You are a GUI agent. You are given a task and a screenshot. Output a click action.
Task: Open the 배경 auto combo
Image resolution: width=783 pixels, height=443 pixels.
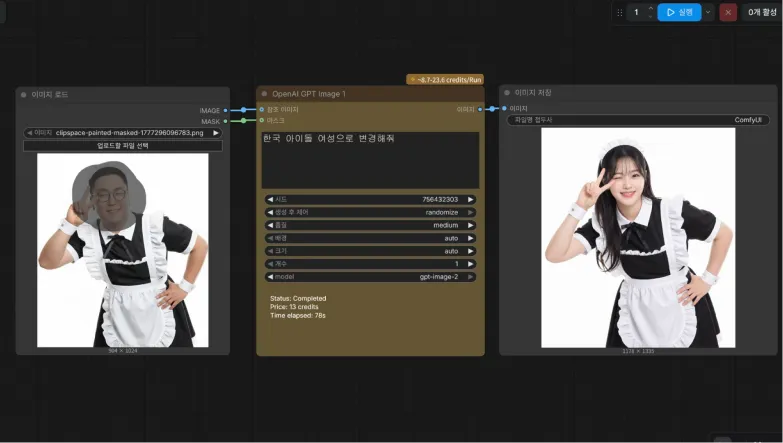[371, 239]
